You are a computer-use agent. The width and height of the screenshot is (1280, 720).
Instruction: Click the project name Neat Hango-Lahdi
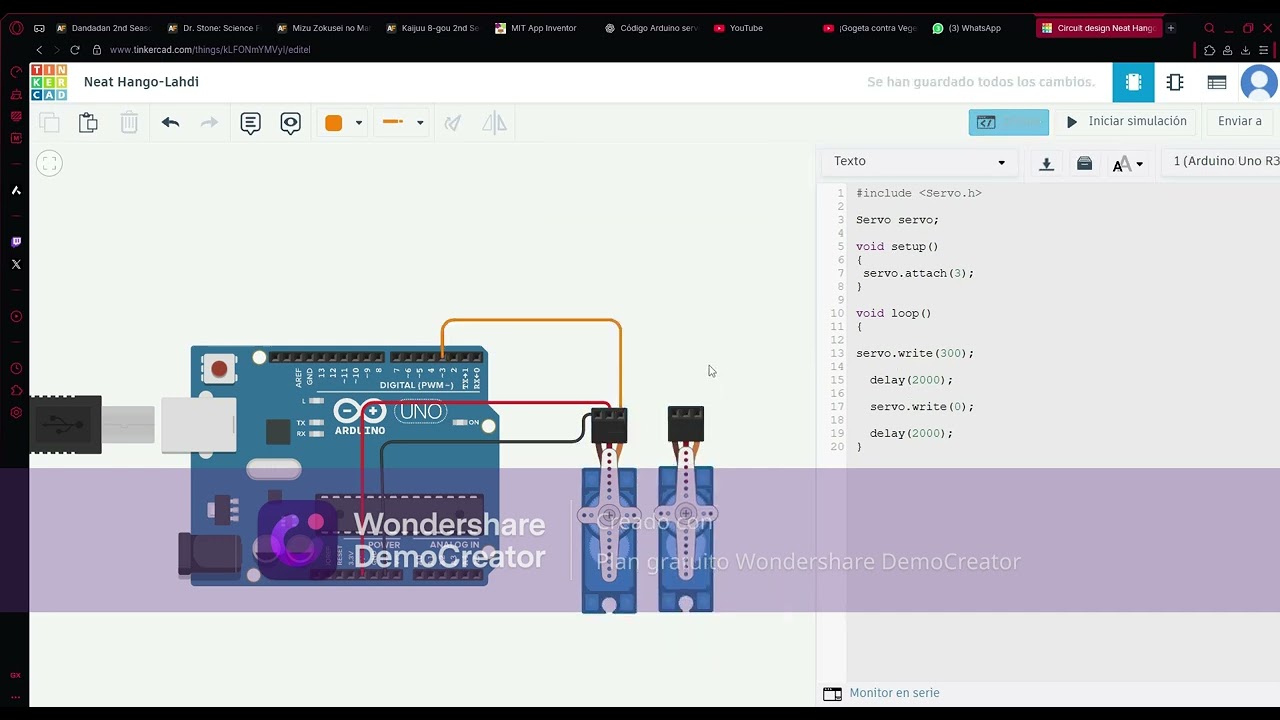click(x=141, y=82)
